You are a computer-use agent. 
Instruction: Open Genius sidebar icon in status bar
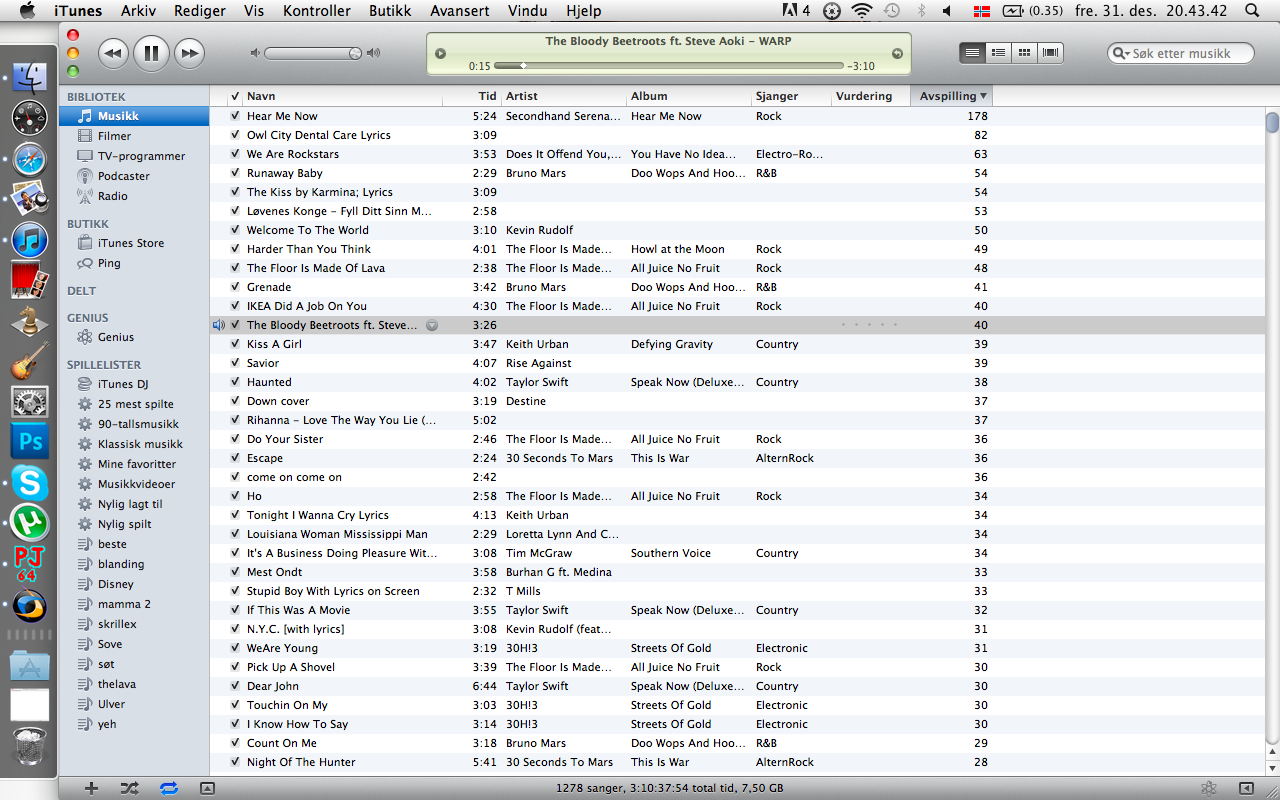click(1208, 788)
